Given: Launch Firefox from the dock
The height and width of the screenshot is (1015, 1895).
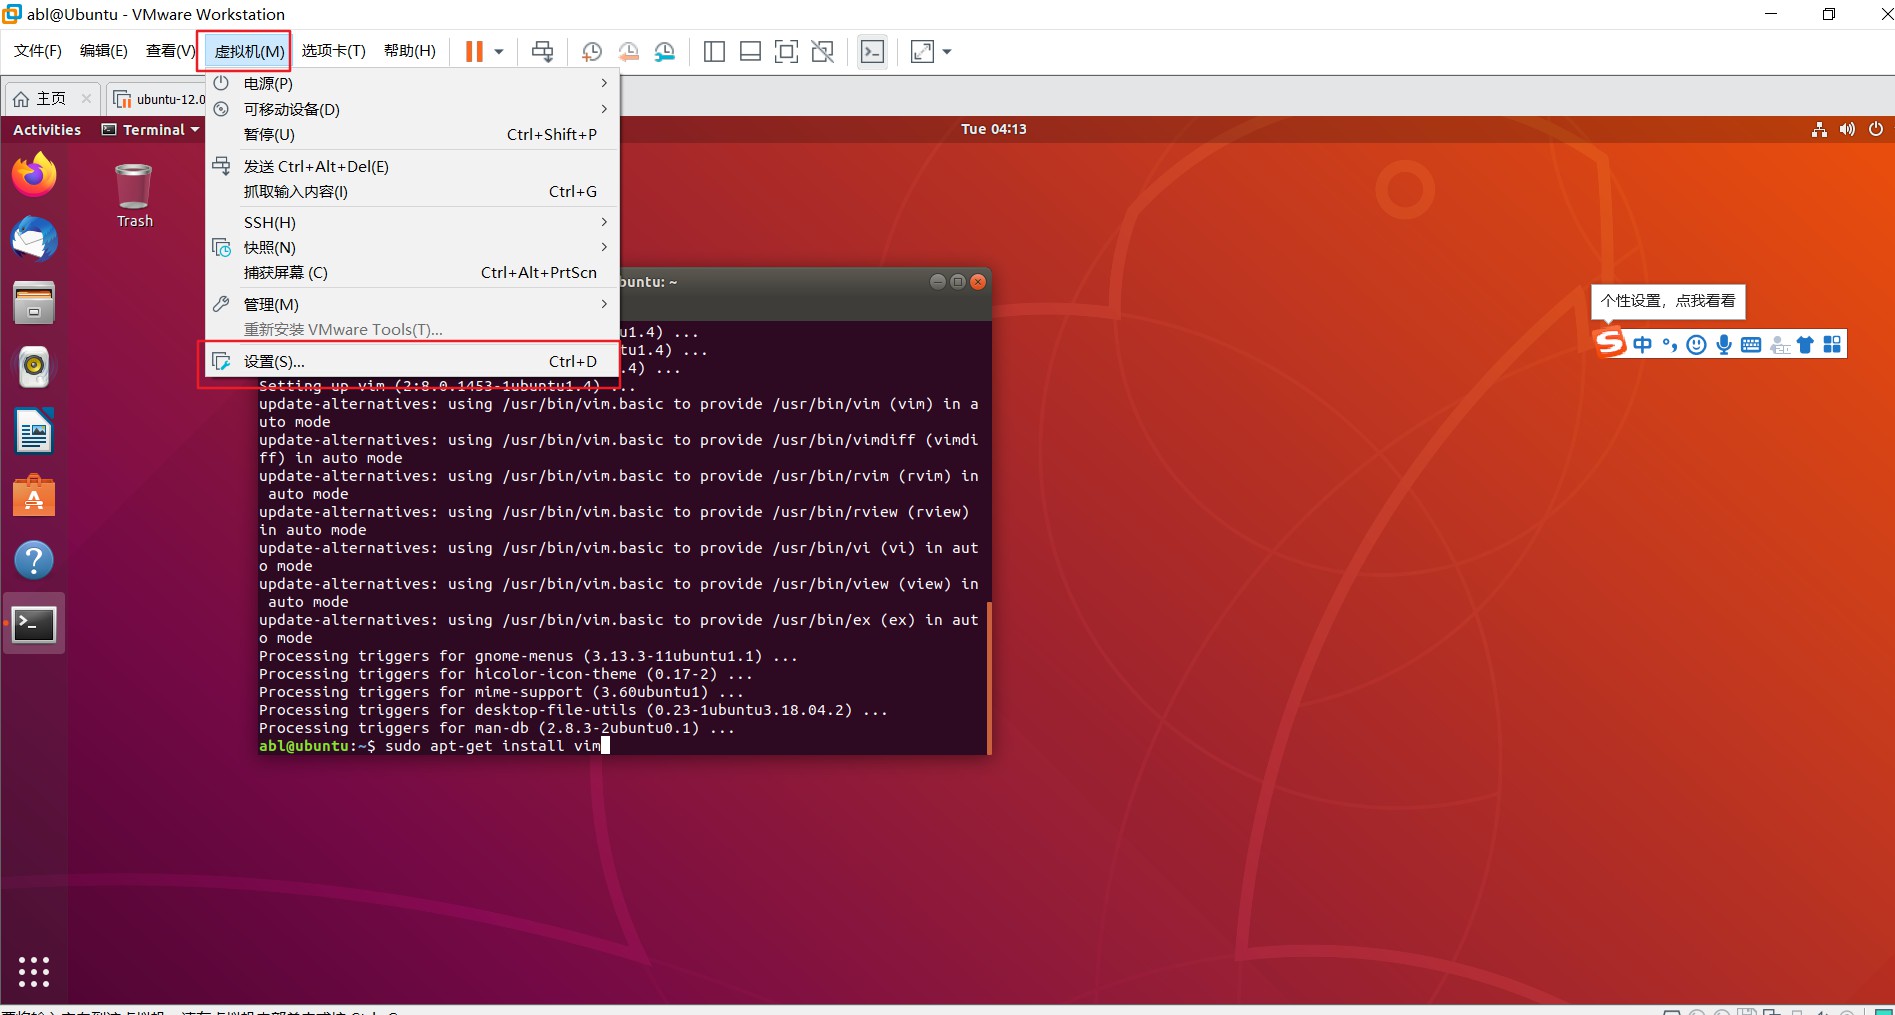Looking at the screenshot, I should pos(34,175).
